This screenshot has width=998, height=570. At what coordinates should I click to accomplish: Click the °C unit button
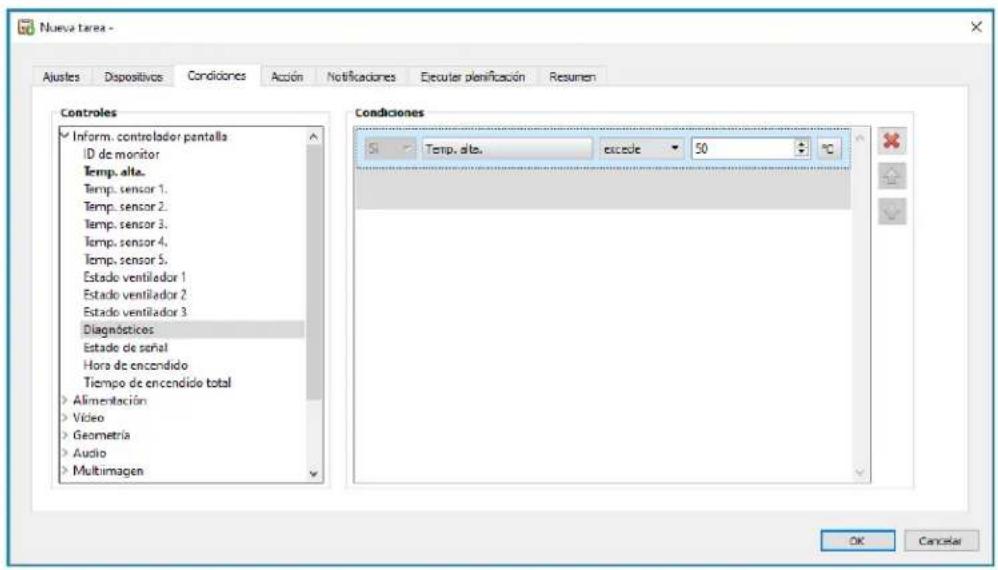point(829,149)
